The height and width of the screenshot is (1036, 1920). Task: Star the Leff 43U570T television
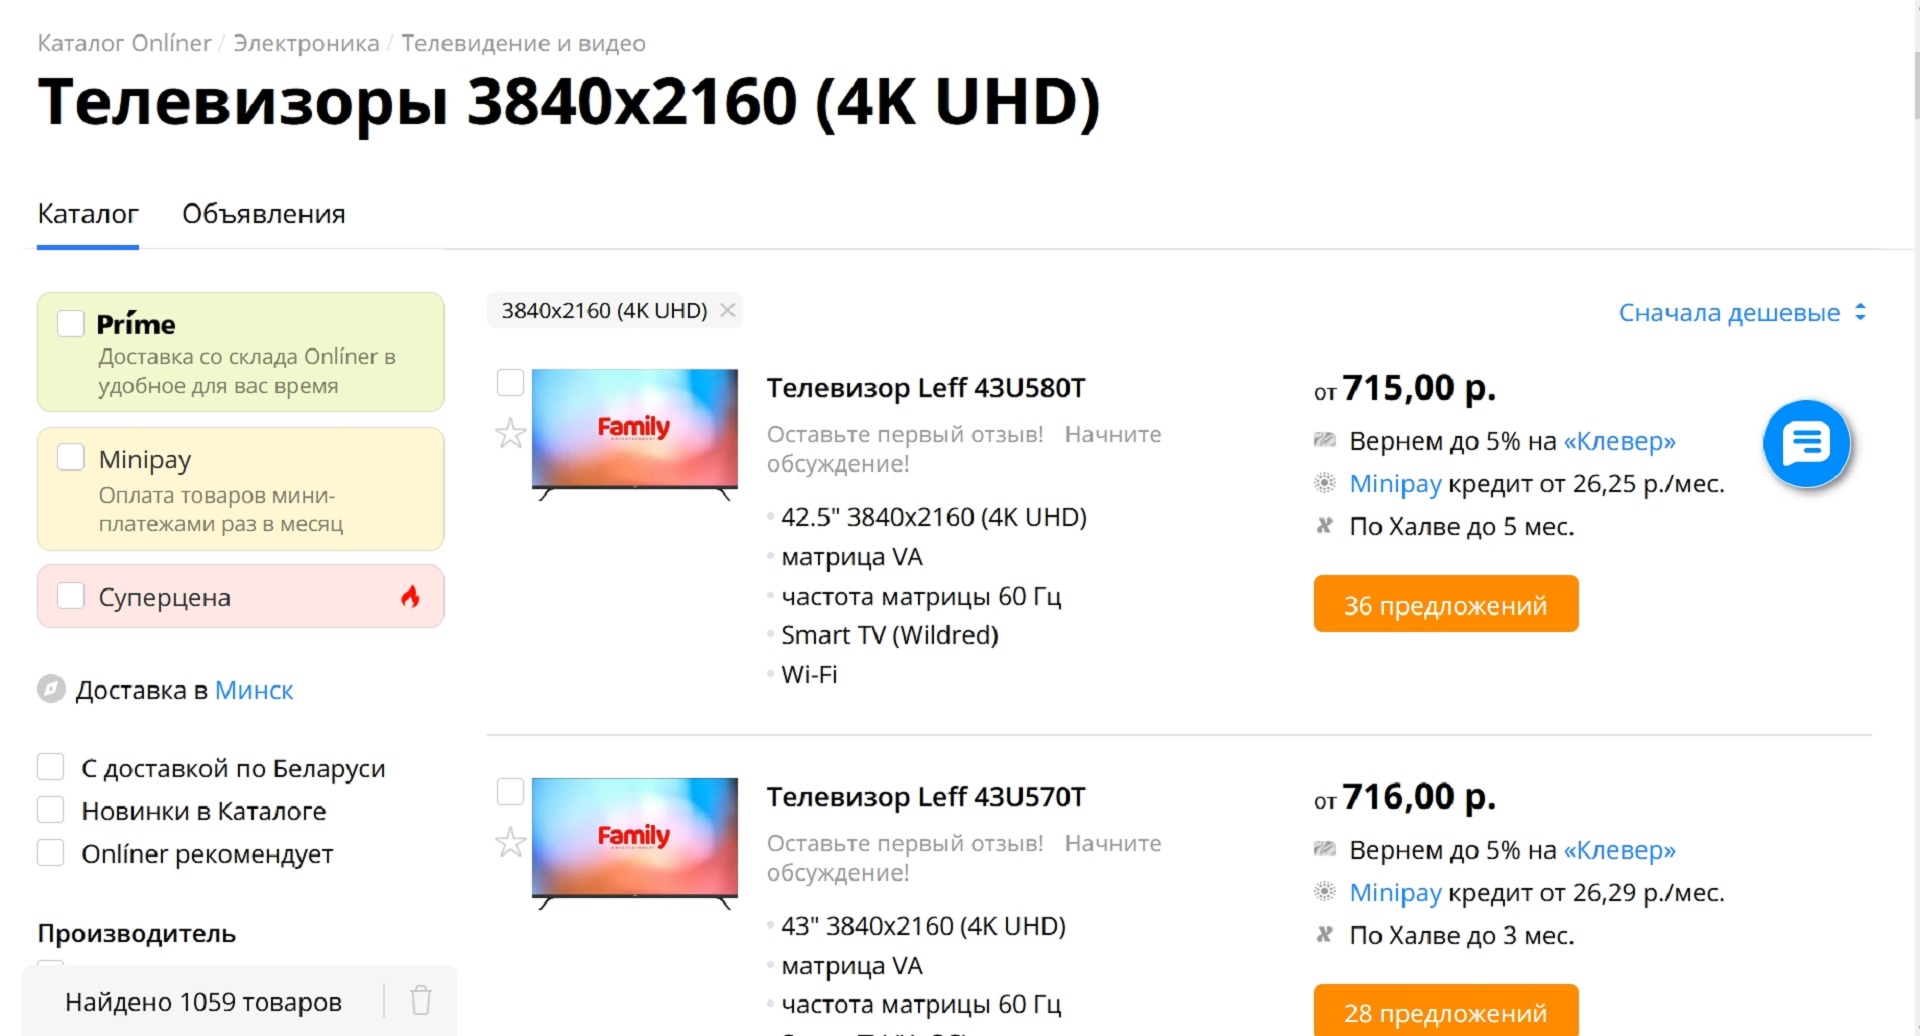(510, 842)
